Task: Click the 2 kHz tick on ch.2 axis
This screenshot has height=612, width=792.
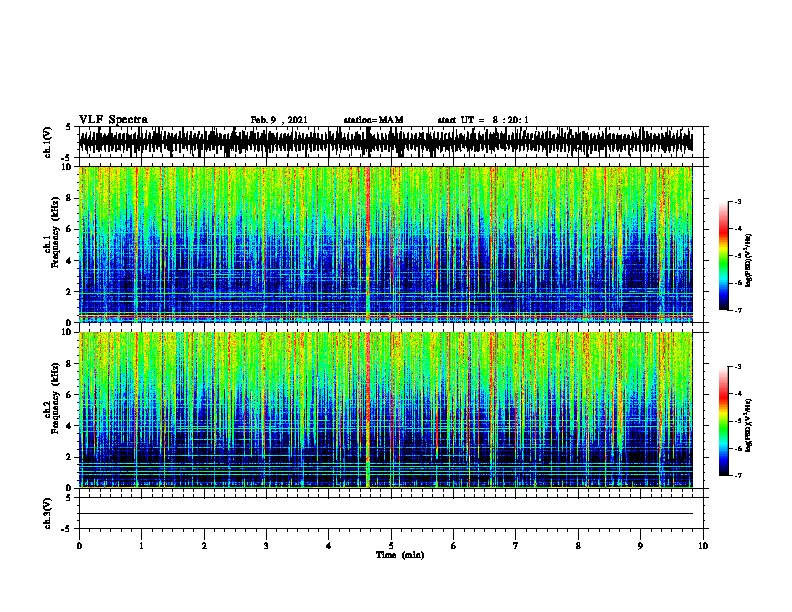Action: pyautogui.click(x=69, y=457)
